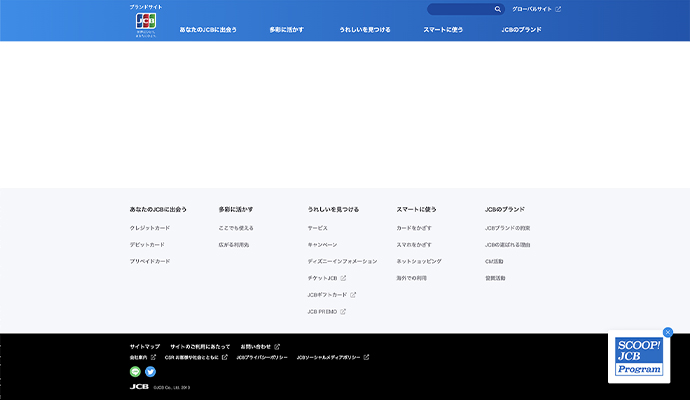Open the サイトマップ link
The width and height of the screenshot is (690, 400).
(144, 346)
